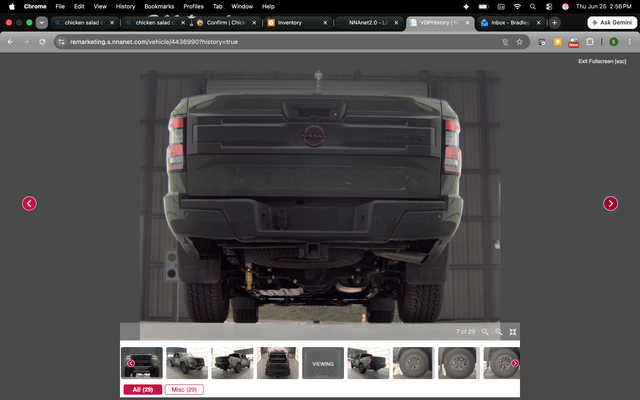Open front-view truck thumbnail
640x400 pixels.
tap(142, 363)
